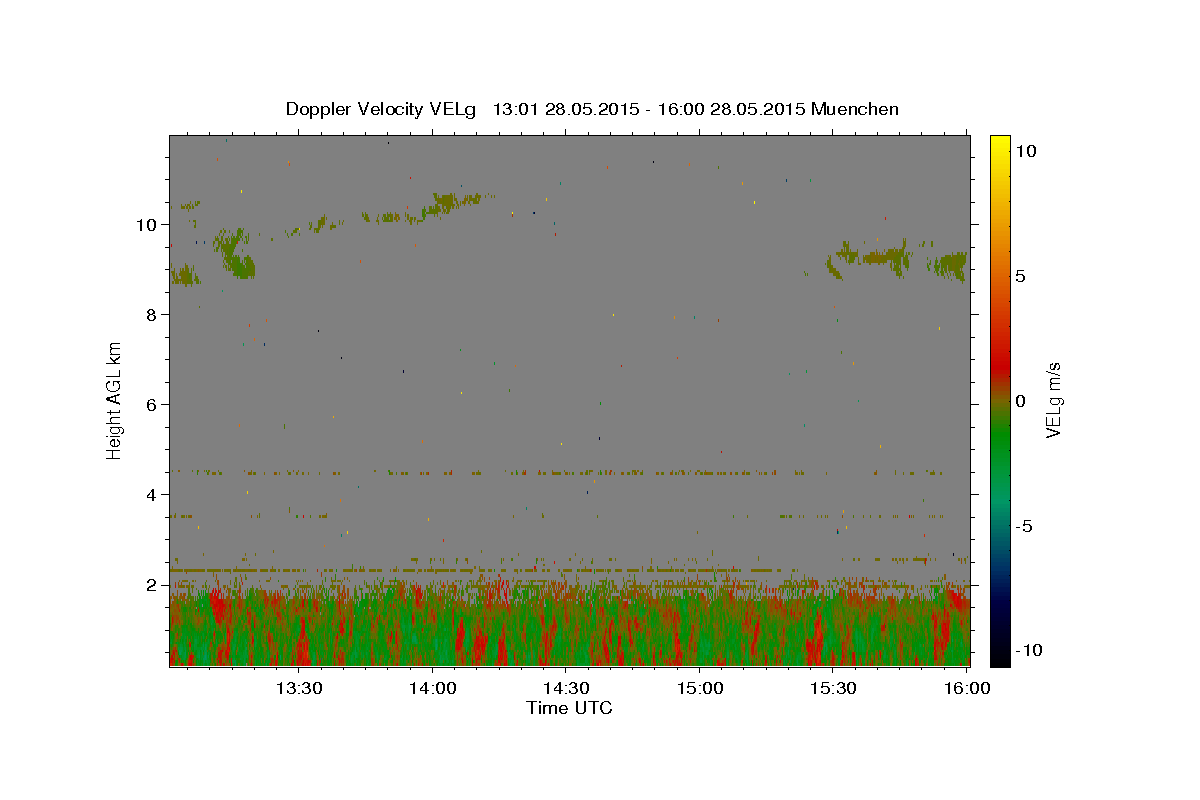Click the height tick label 4
Image resolution: width=1200 pixels, height=800 pixels.
153,495
